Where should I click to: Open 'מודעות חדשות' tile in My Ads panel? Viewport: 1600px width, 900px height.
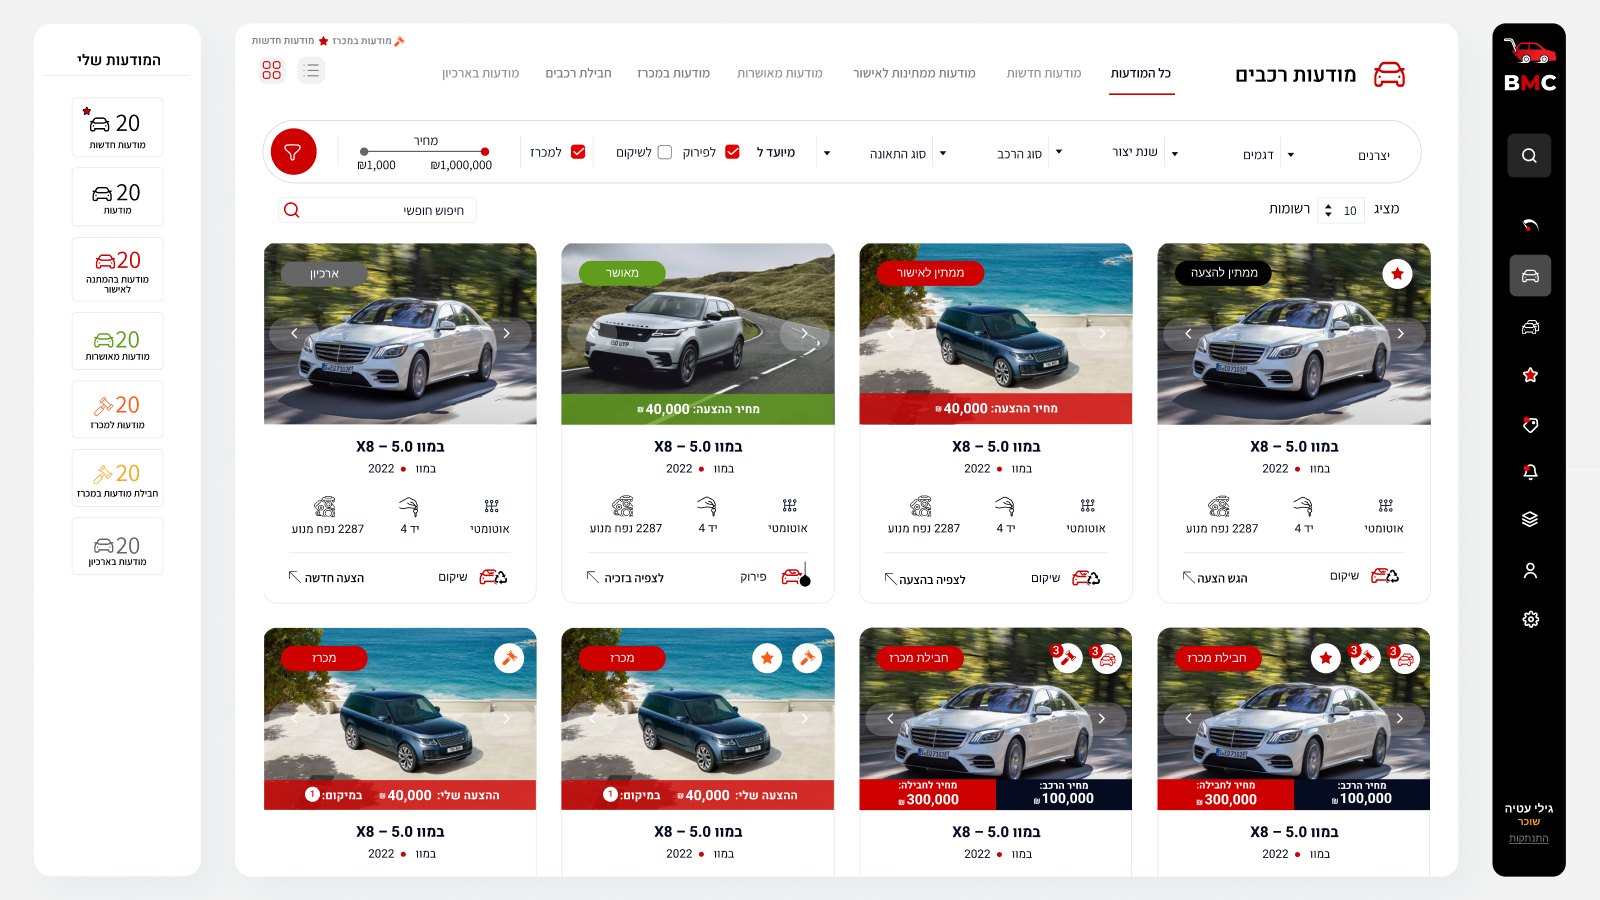coord(118,127)
